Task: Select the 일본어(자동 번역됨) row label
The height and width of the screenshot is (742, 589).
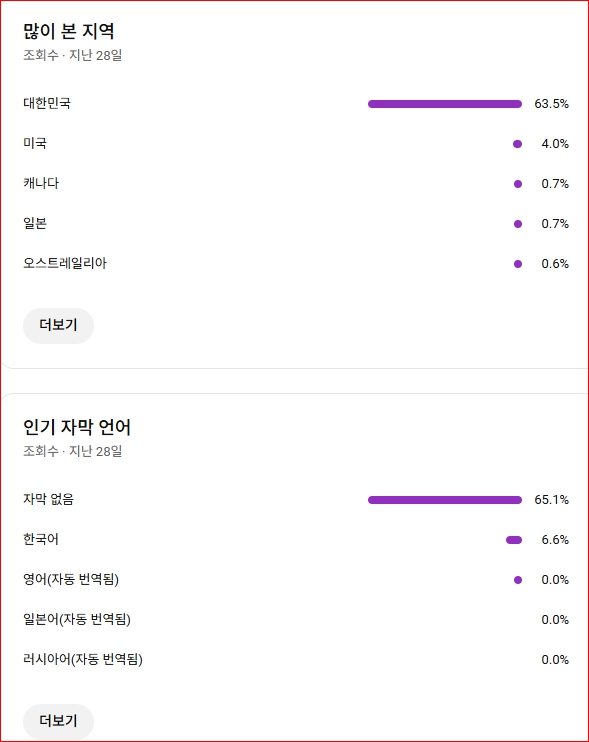Action: click(x=77, y=619)
